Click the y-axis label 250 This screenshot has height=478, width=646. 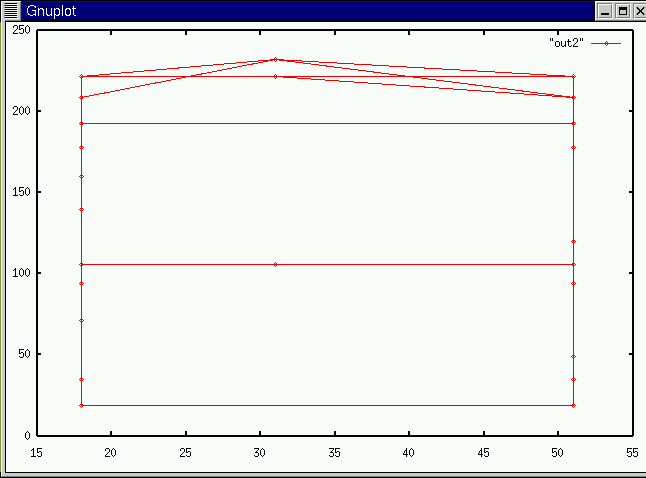tap(21, 30)
